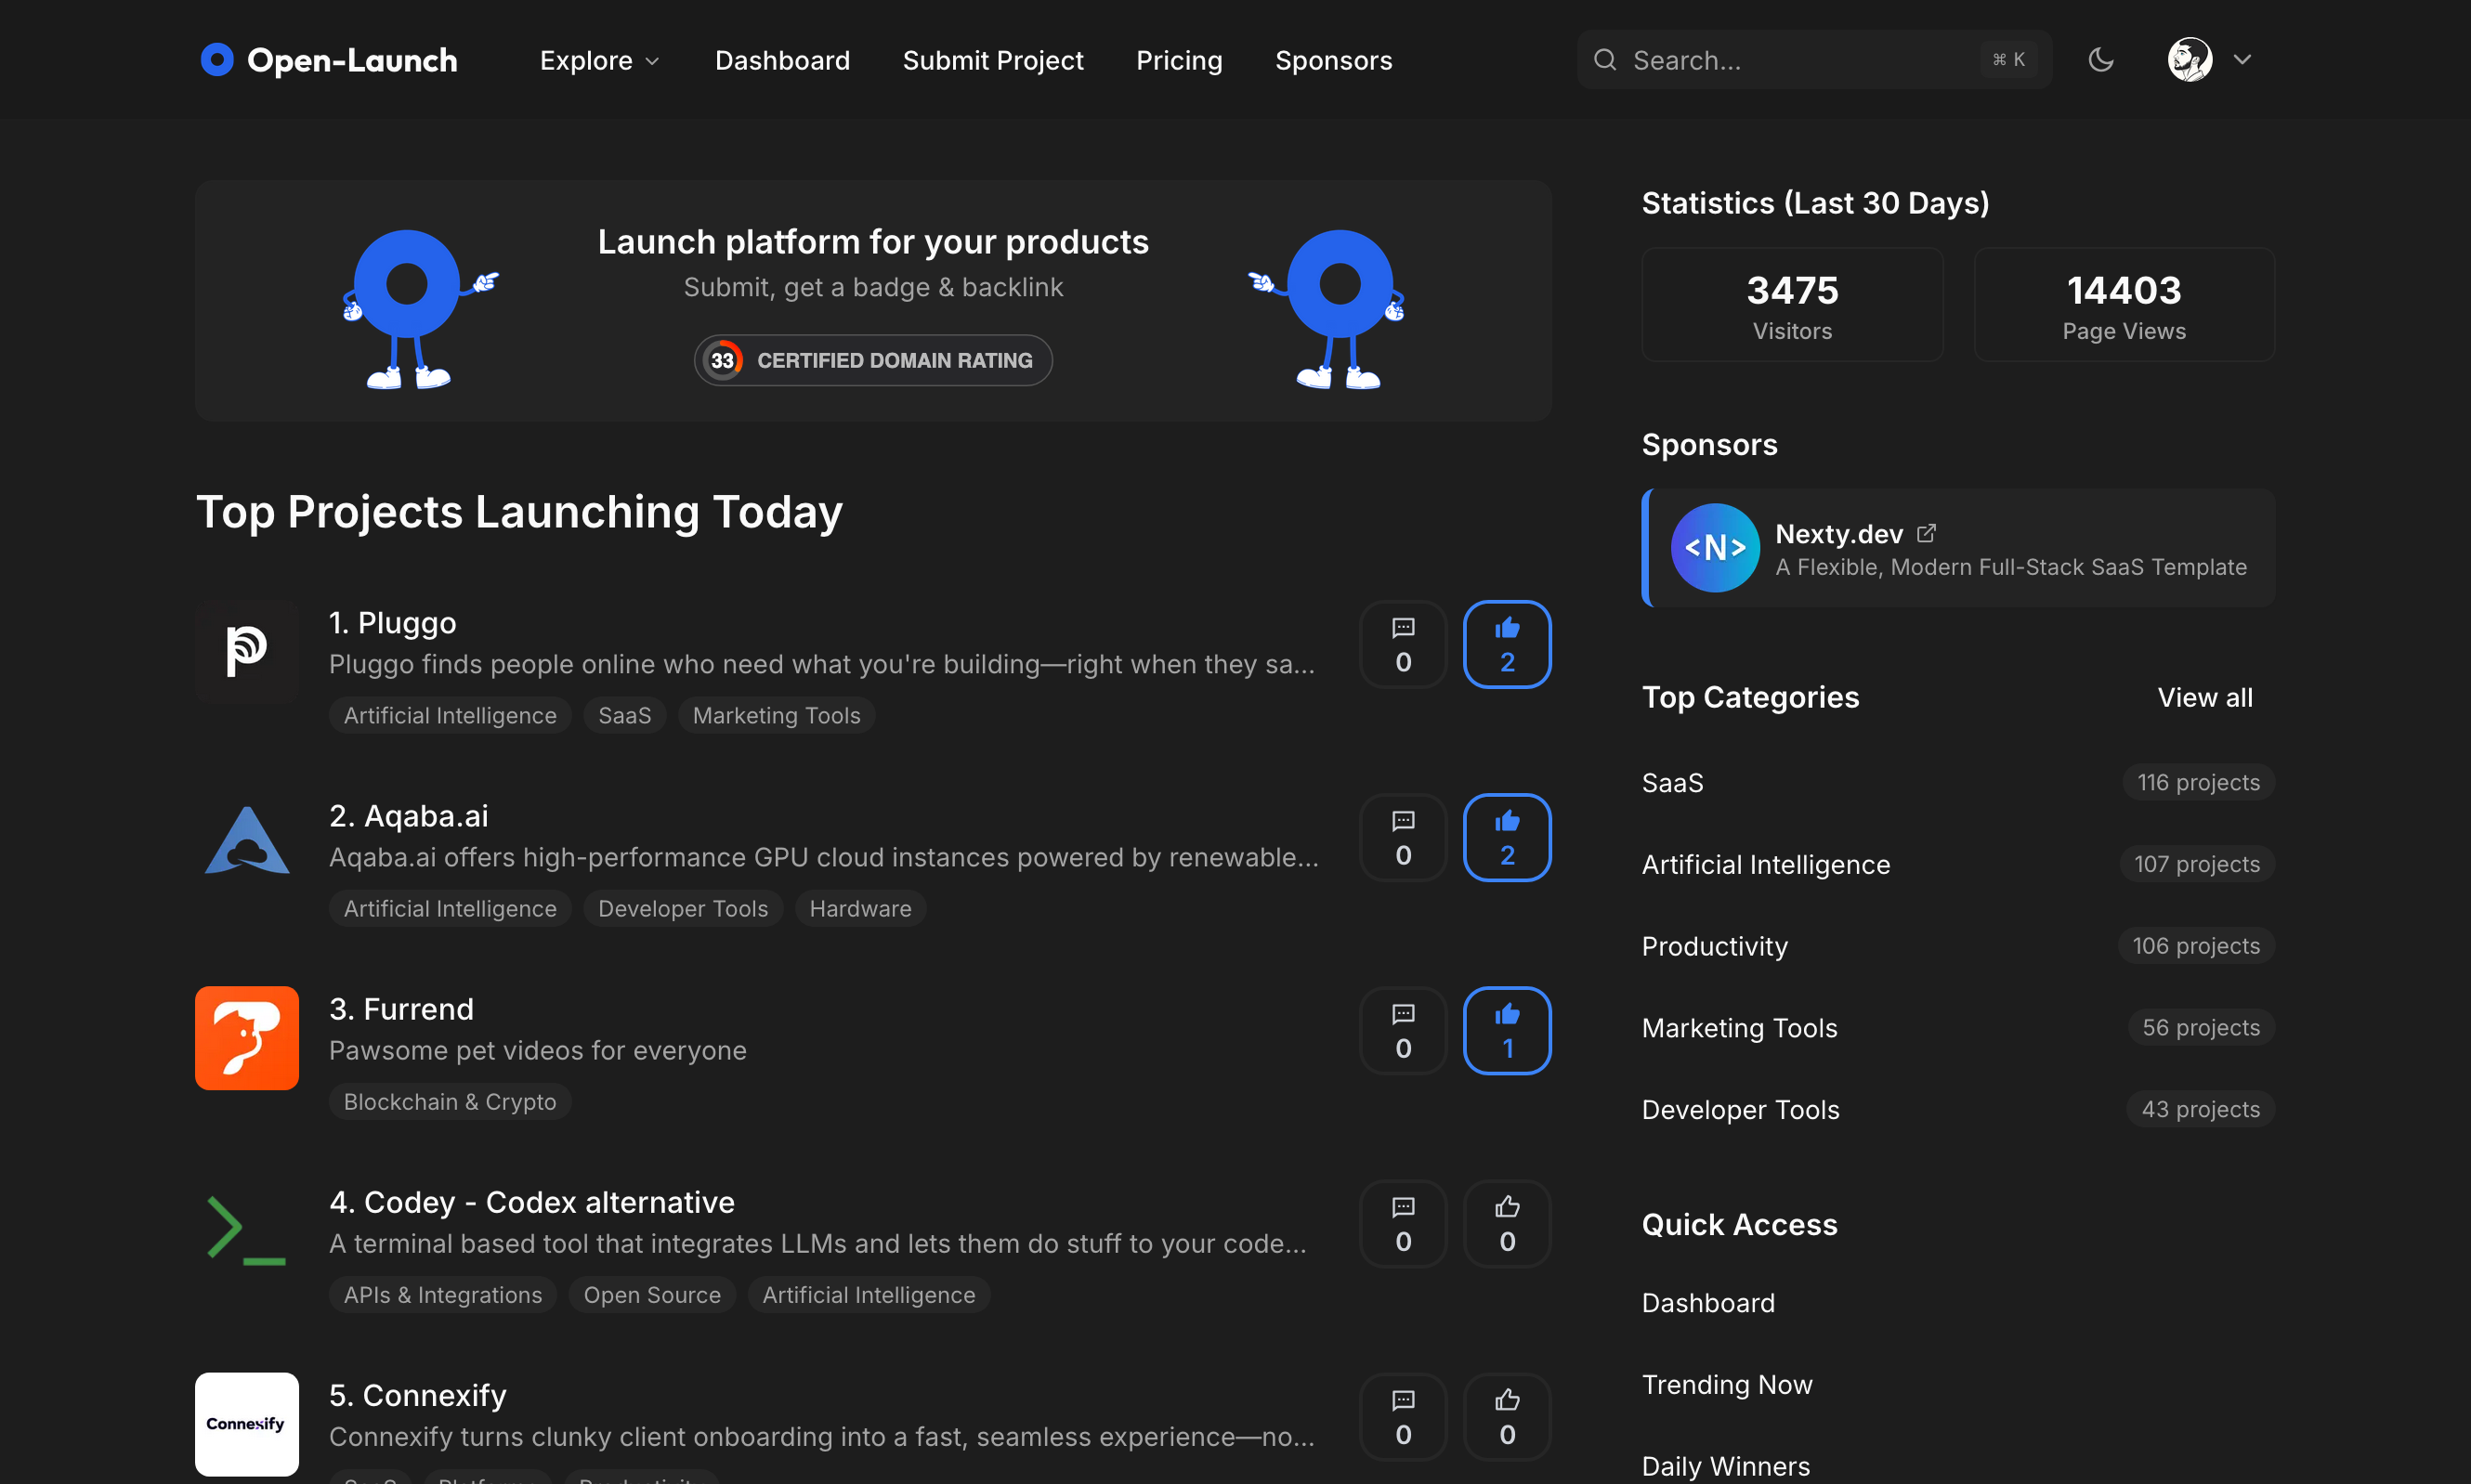Open the Pluggo project logo
The width and height of the screenshot is (2471, 1484).
click(x=247, y=652)
